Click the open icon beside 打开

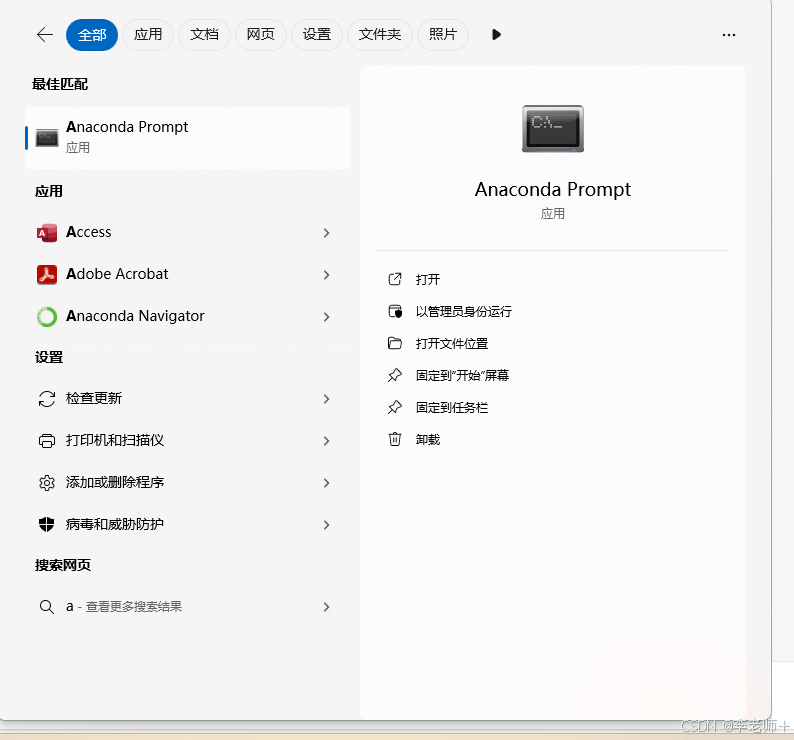pyautogui.click(x=395, y=279)
